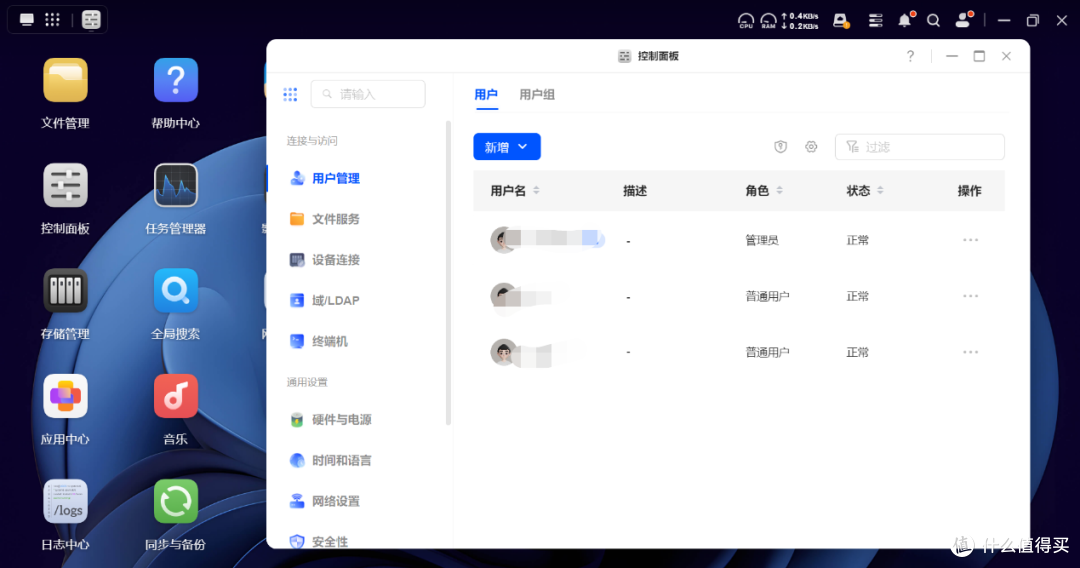Maximize the 控制面板 window
The height and width of the screenshot is (568, 1080).
coord(979,56)
